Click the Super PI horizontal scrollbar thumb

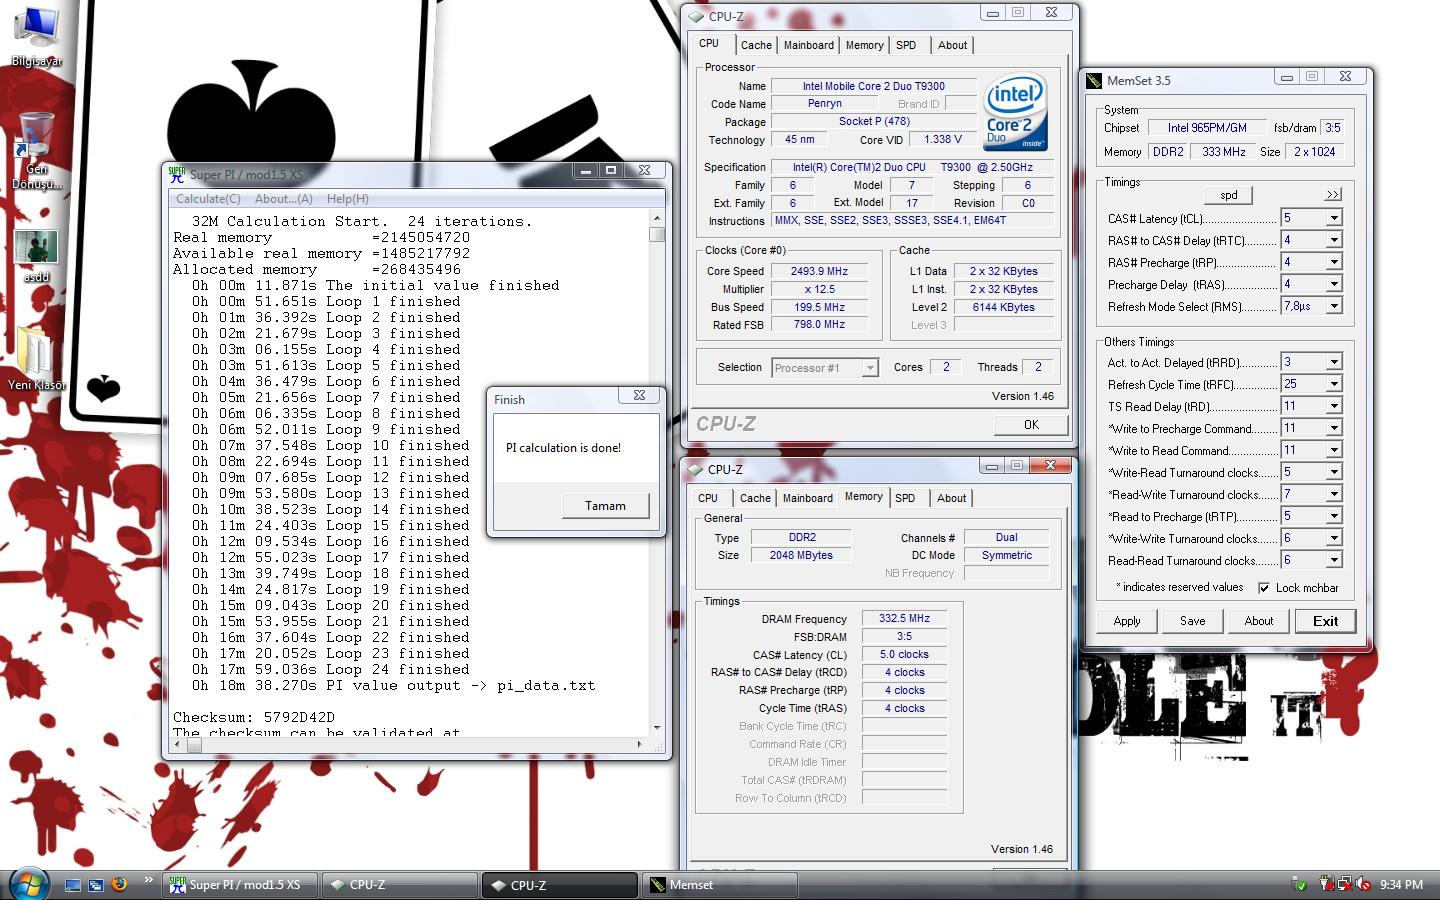click(x=194, y=744)
